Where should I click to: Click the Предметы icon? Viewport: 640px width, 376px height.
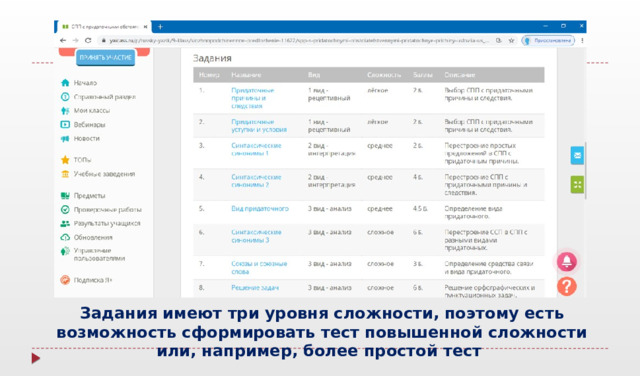(65, 196)
